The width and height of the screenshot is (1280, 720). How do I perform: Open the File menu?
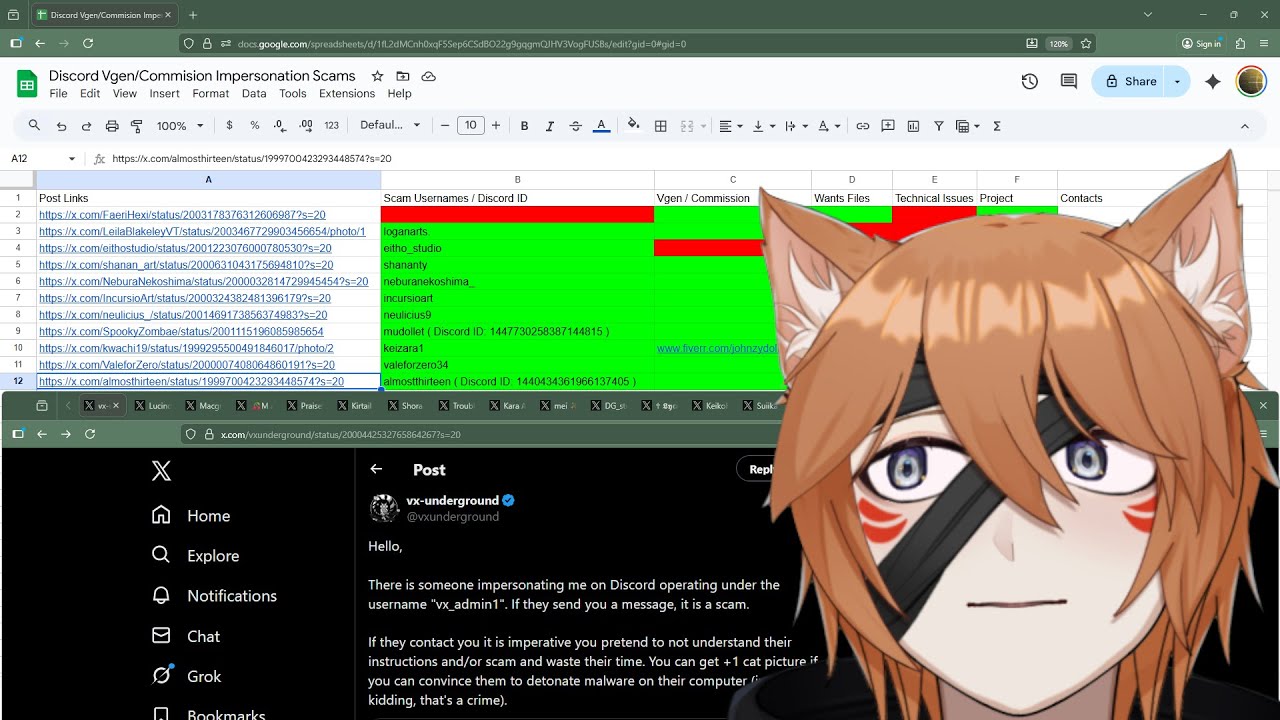click(x=58, y=94)
